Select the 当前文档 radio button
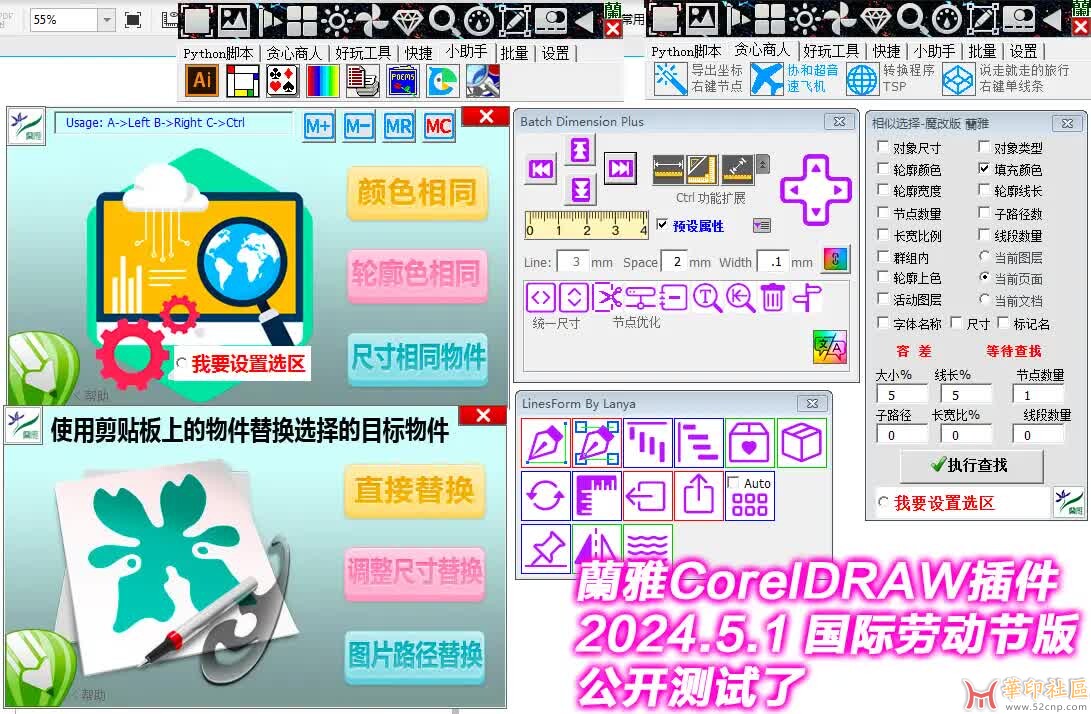This screenshot has width=1091, height=714. [984, 299]
